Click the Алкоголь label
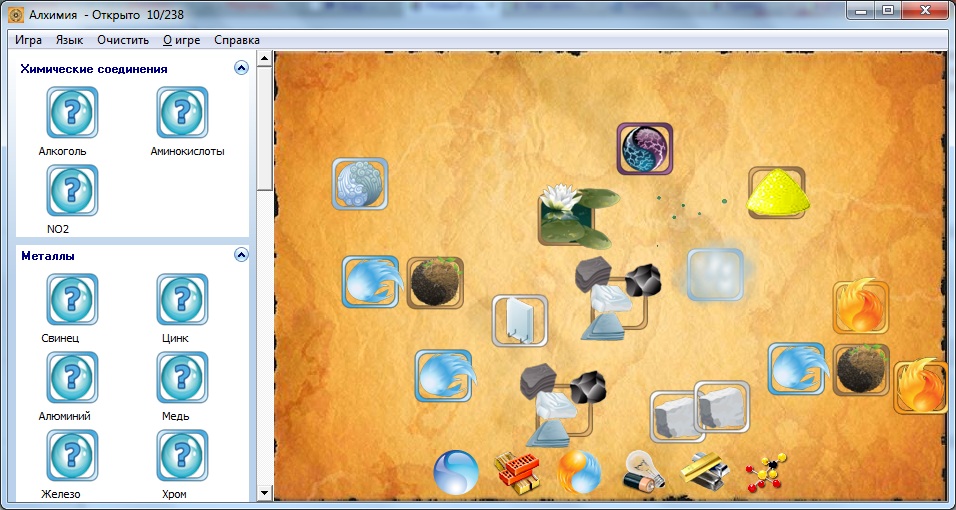 tap(62, 151)
